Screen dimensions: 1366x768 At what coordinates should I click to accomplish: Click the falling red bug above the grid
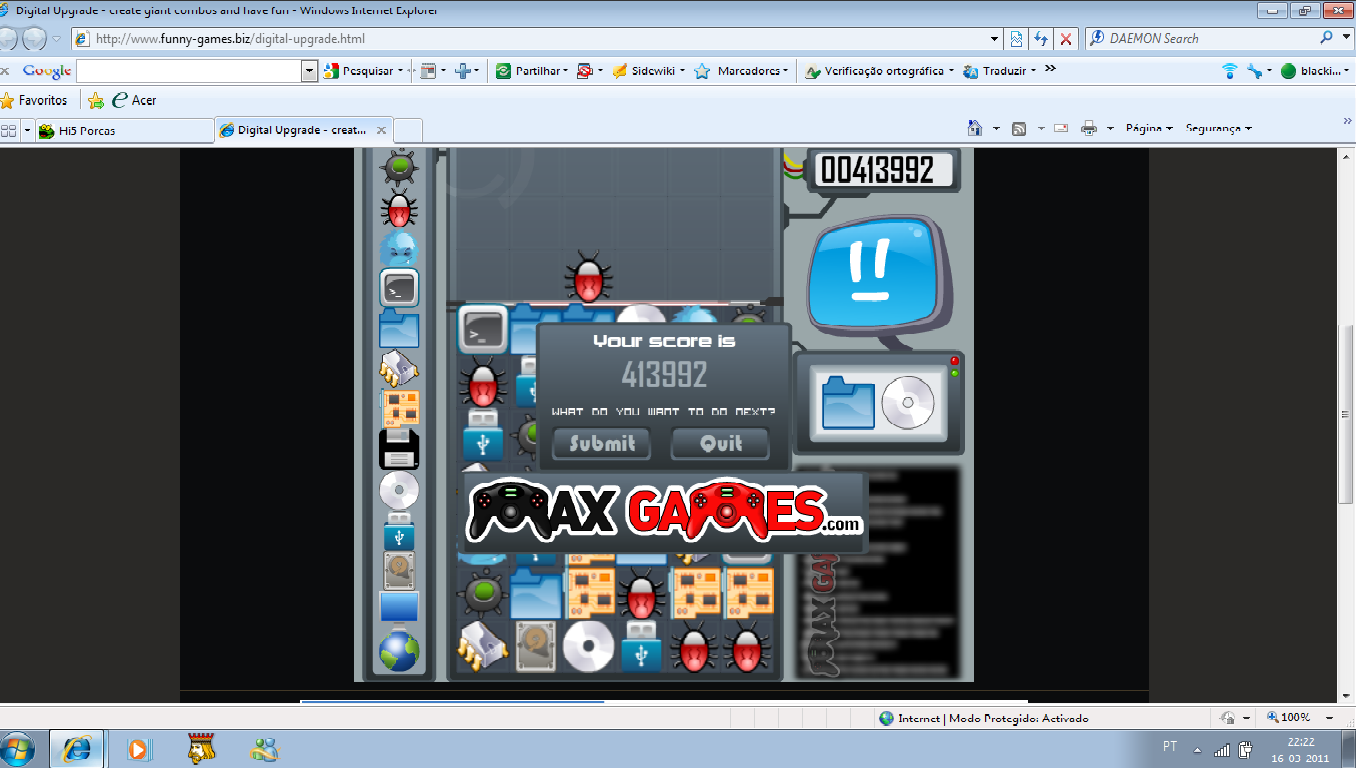tap(588, 278)
